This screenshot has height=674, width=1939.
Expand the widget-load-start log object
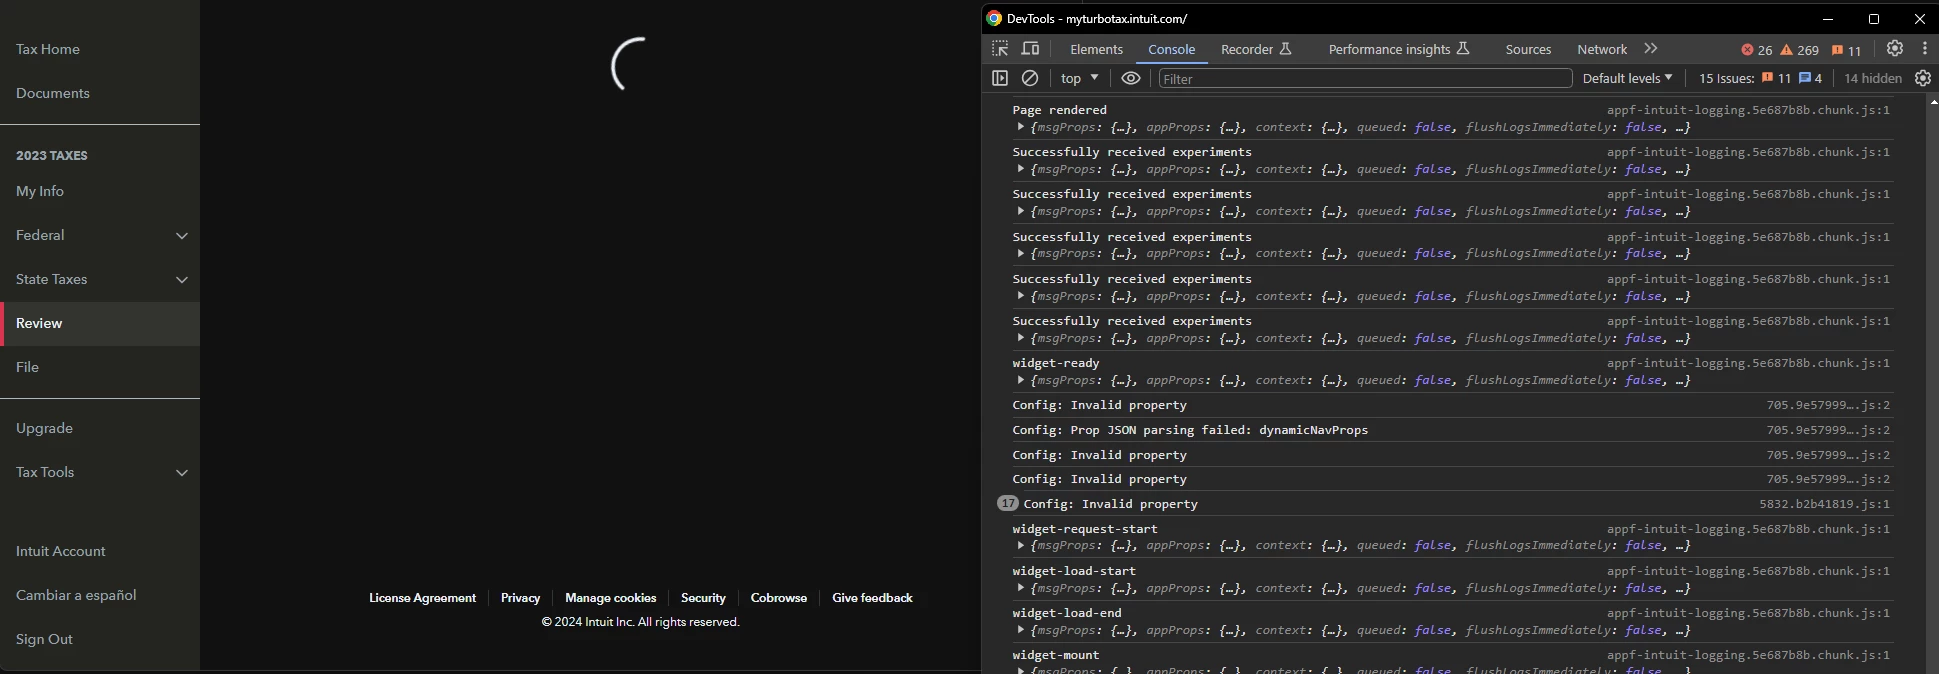[x=1021, y=588]
